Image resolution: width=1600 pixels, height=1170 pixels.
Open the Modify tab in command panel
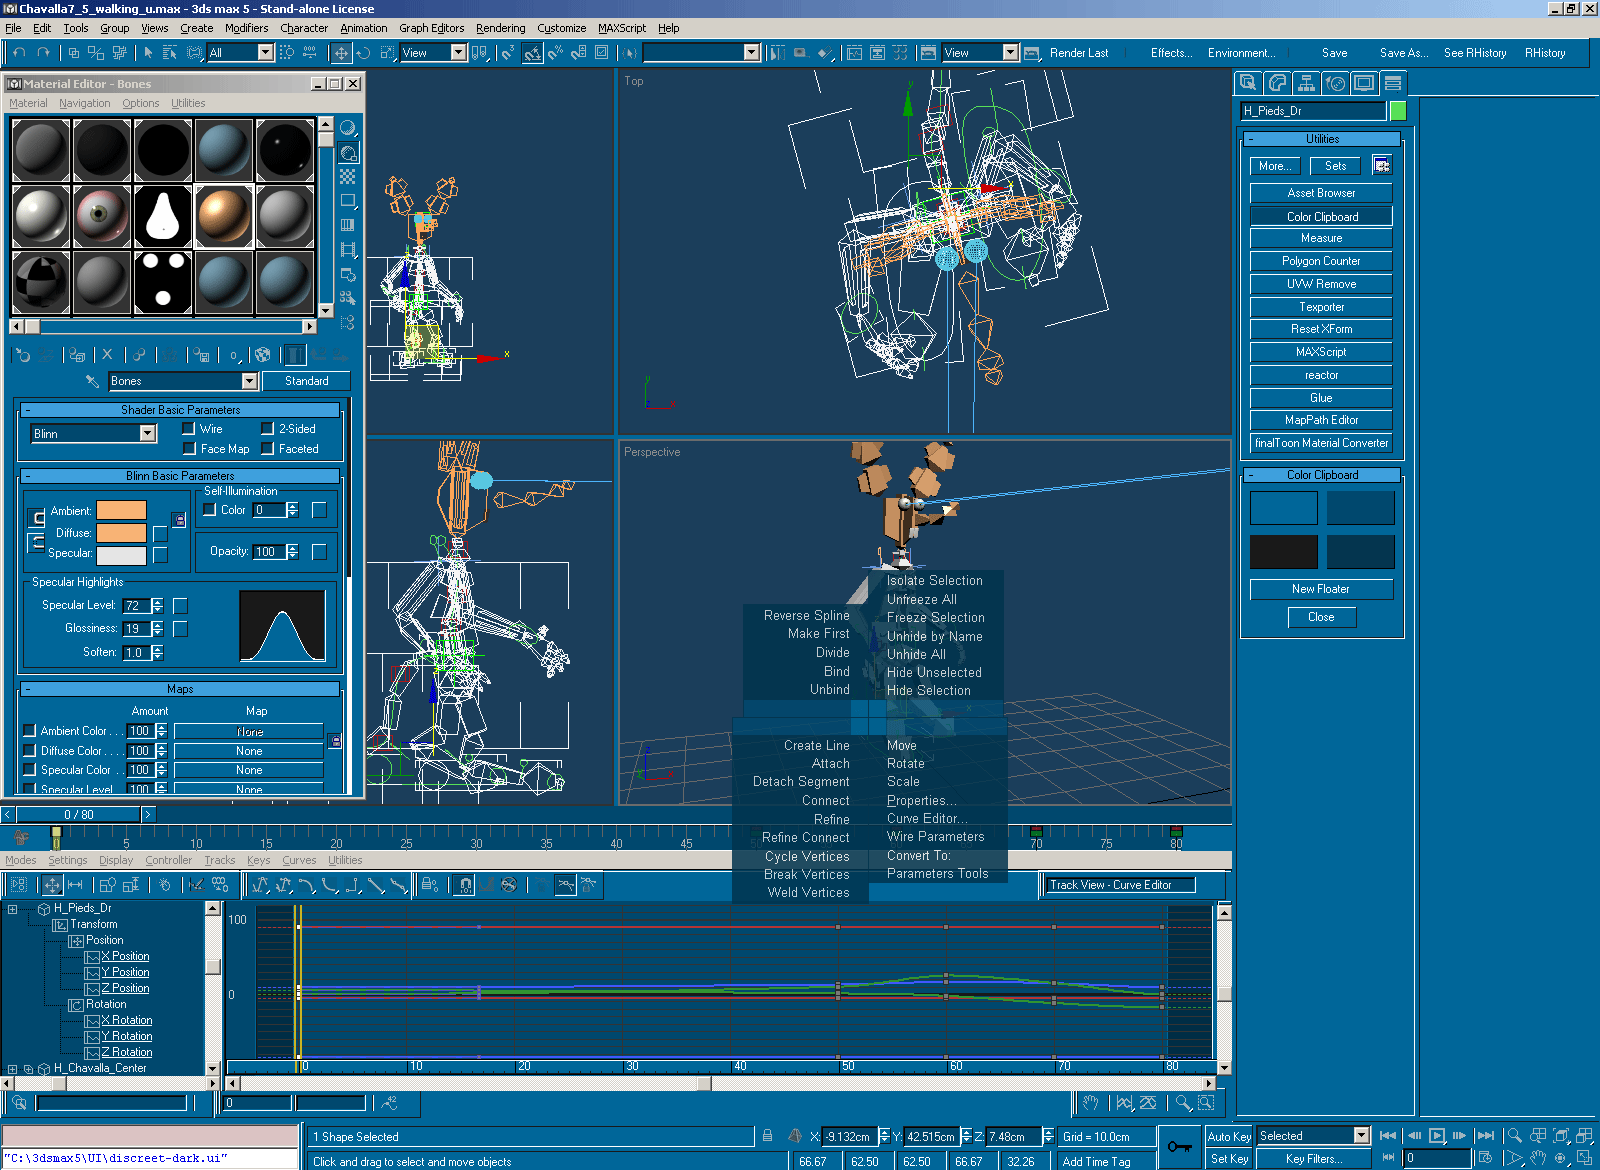pyautogui.click(x=1277, y=83)
